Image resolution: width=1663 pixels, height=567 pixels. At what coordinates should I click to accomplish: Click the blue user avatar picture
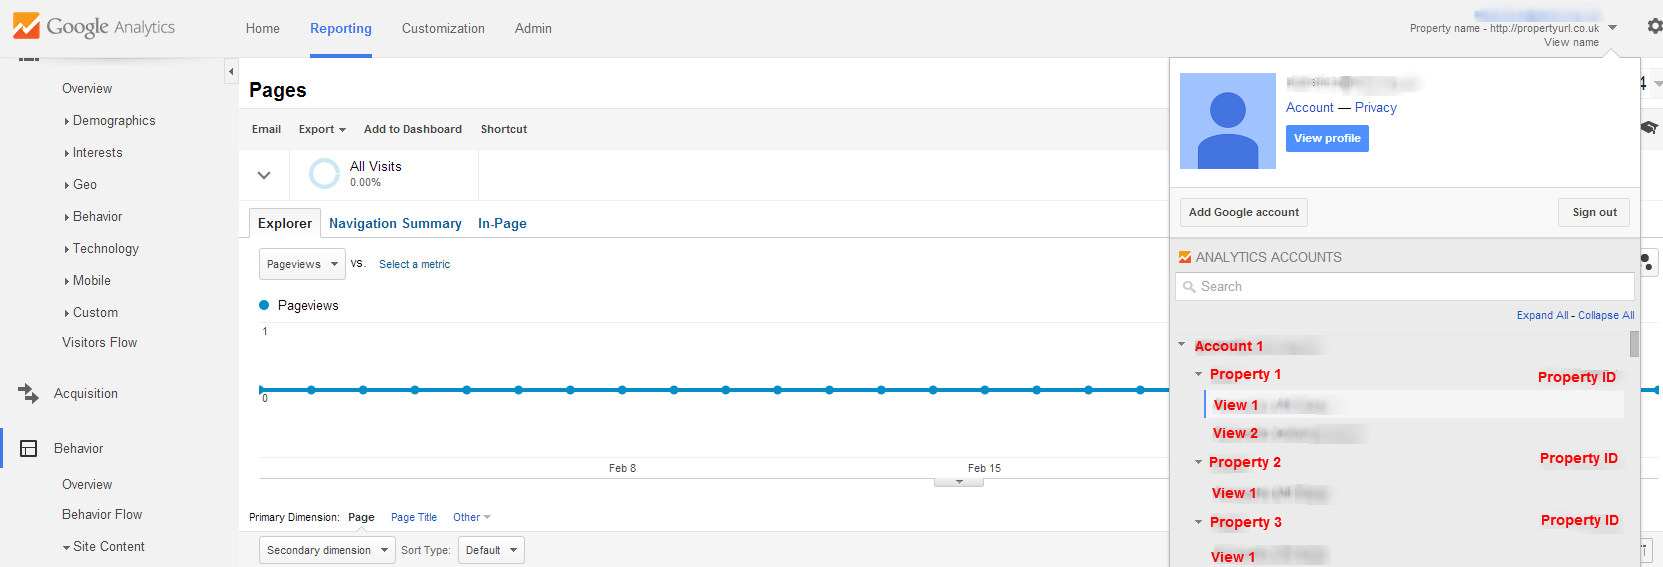[1228, 121]
